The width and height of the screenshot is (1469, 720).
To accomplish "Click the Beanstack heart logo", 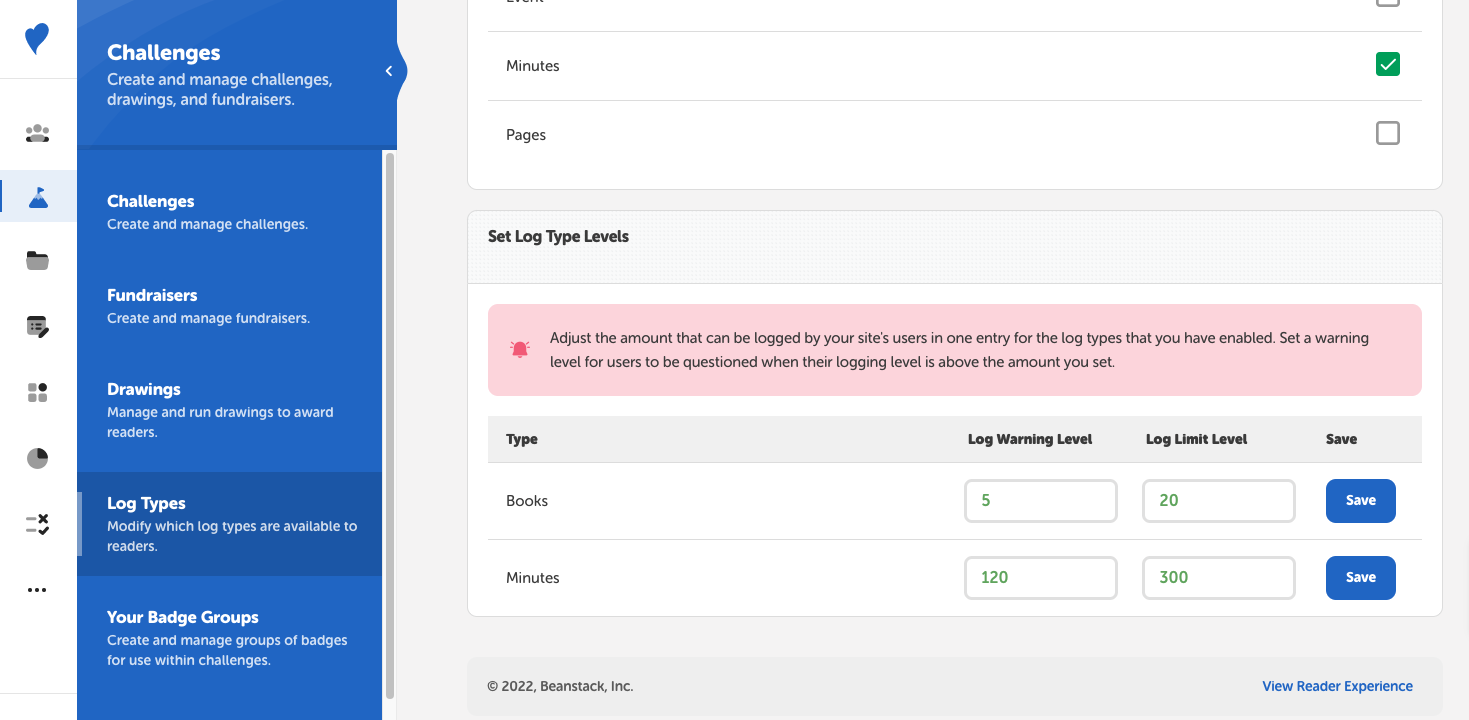I will (x=37, y=37).
